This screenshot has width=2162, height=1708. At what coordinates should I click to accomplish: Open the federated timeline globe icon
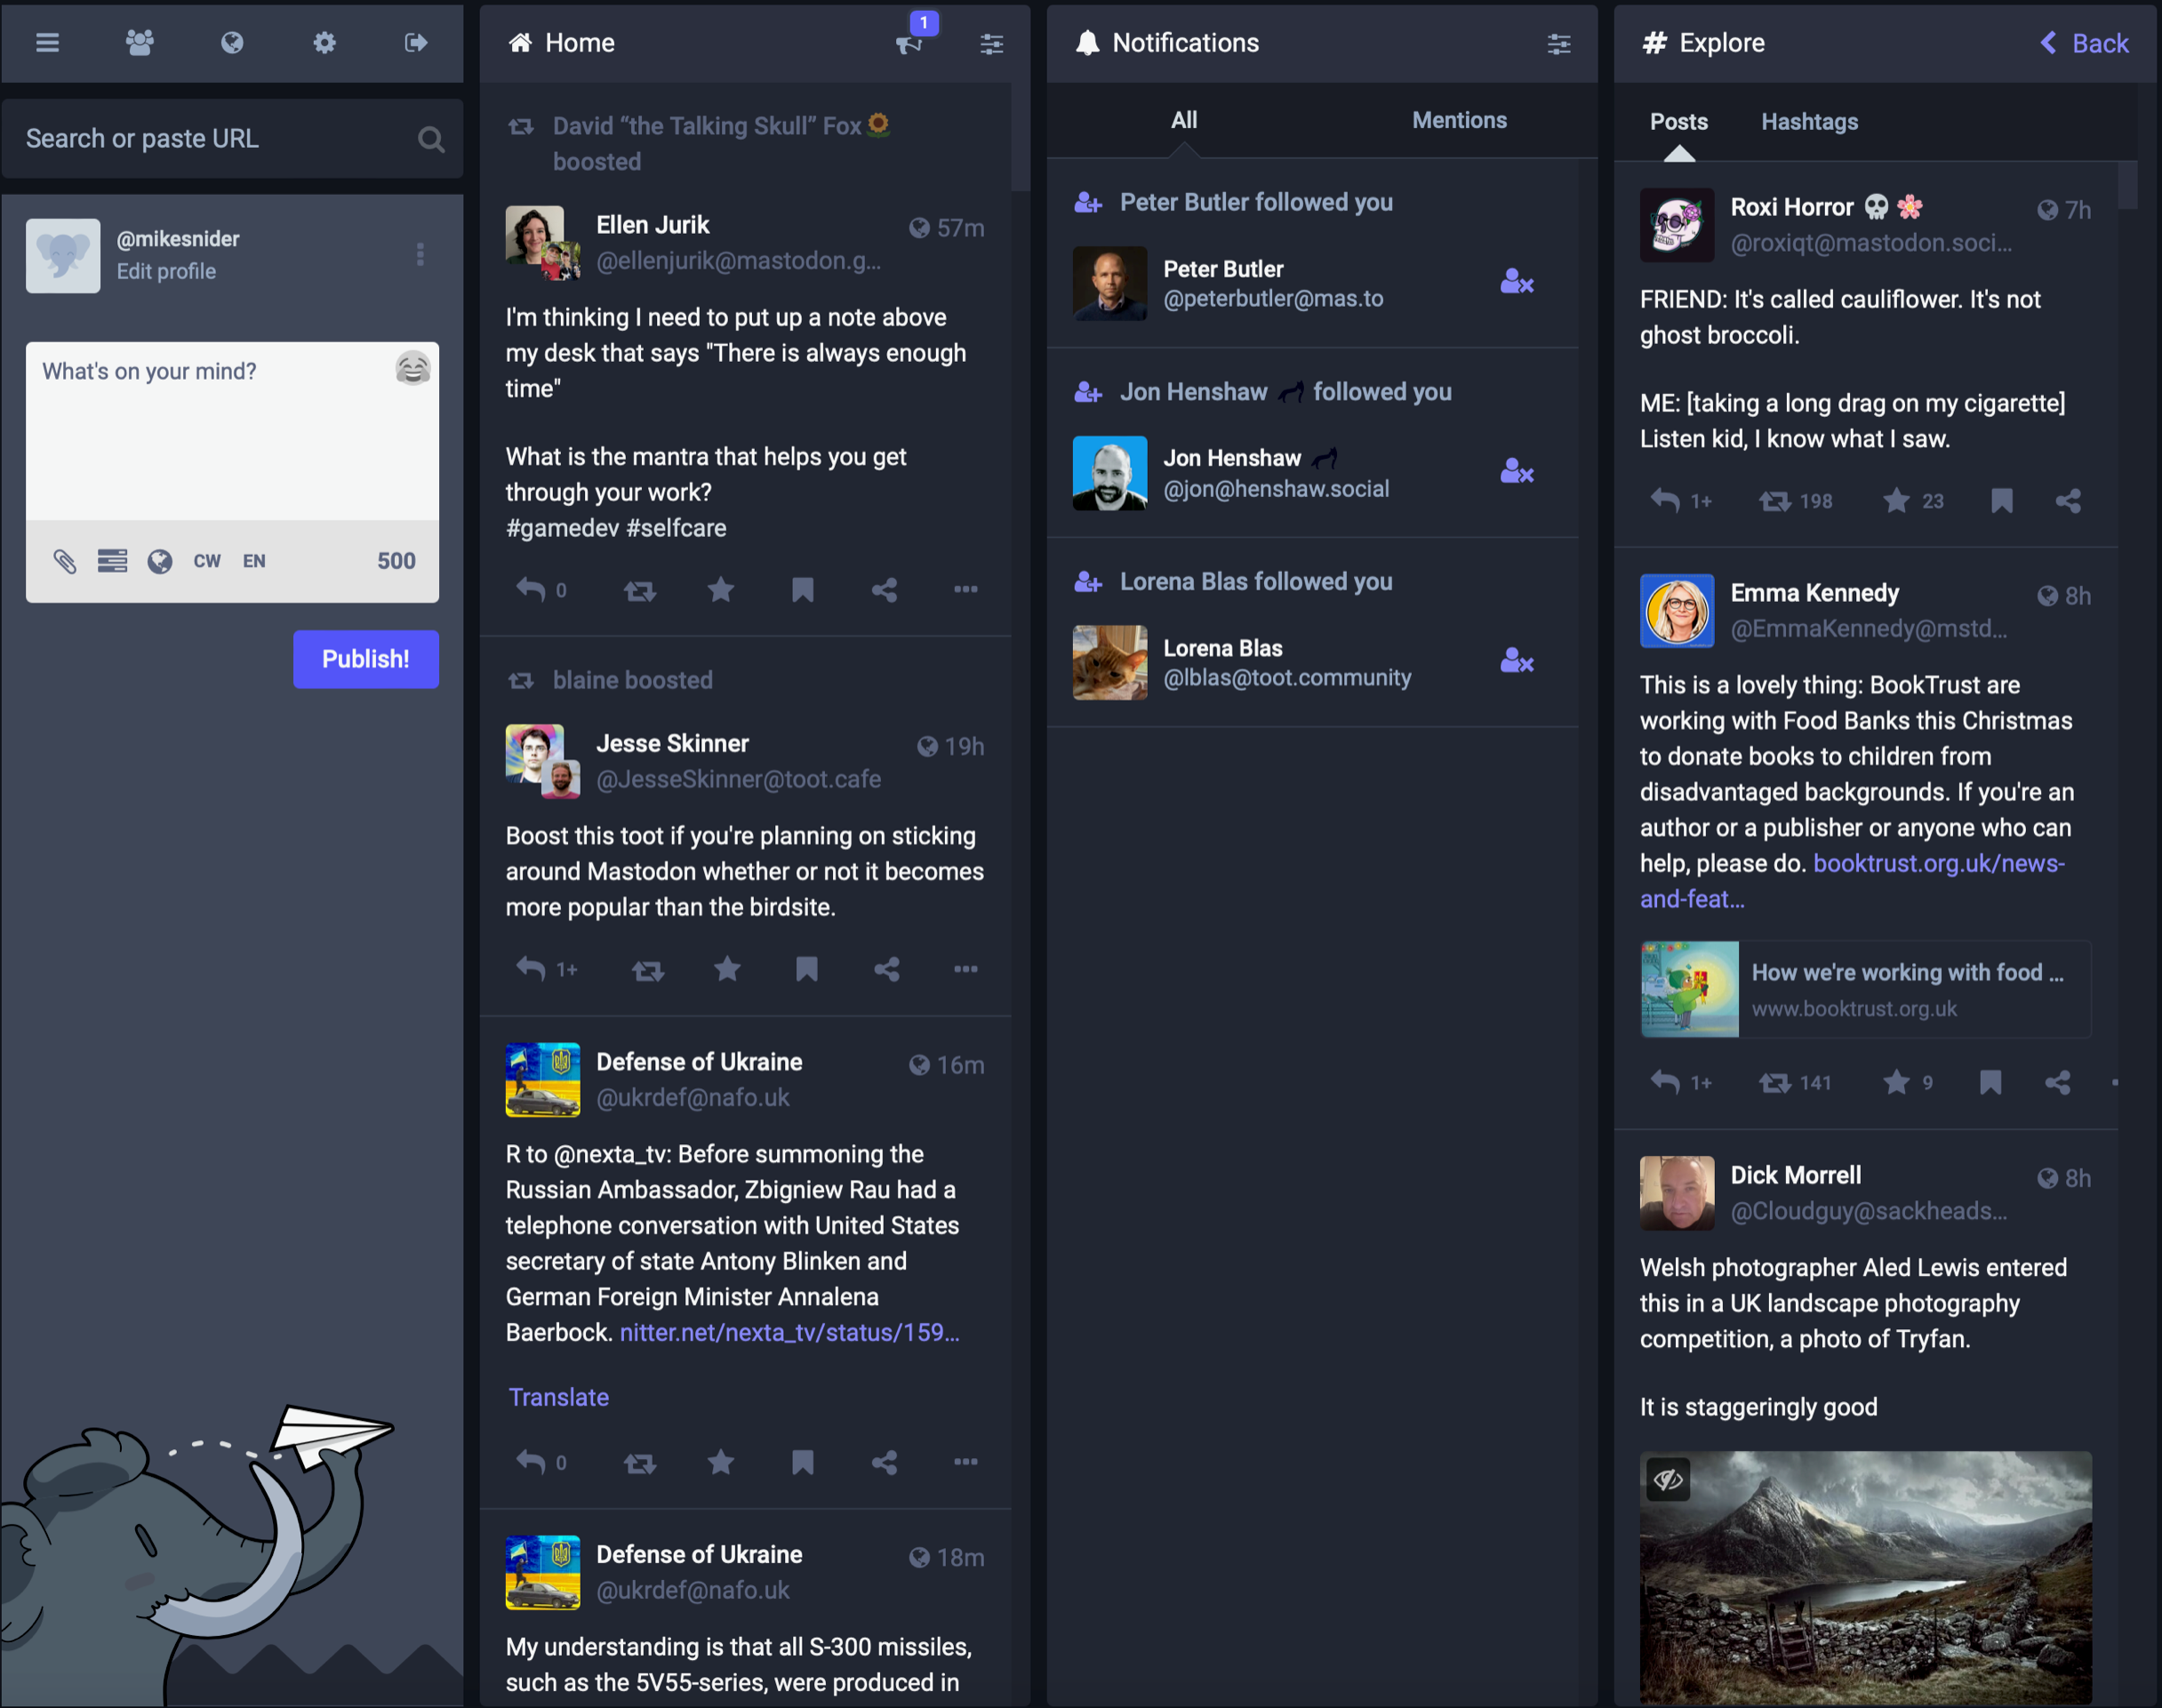(231, 43)
